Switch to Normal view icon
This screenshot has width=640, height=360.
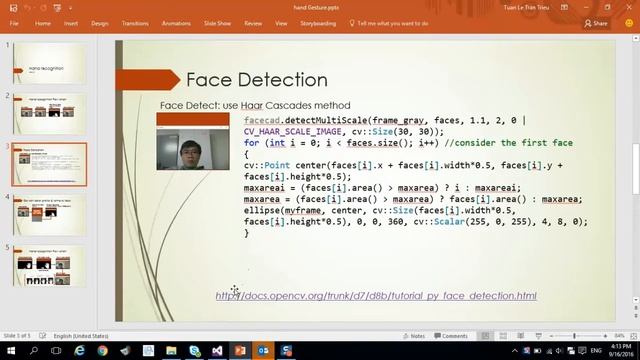485,336
